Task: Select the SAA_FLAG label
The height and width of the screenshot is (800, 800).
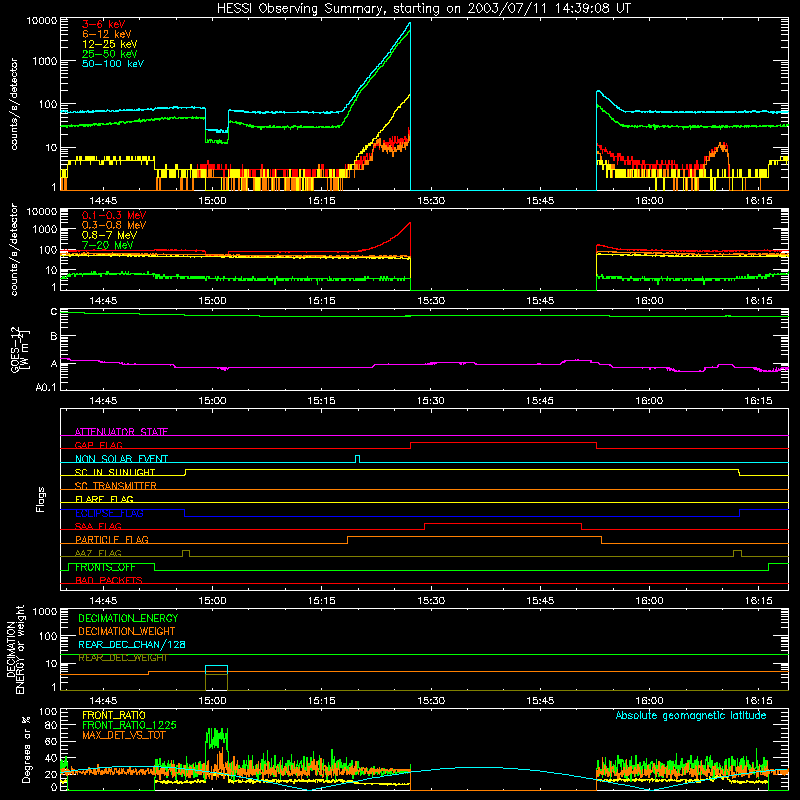Action: (x=98, y=526)
